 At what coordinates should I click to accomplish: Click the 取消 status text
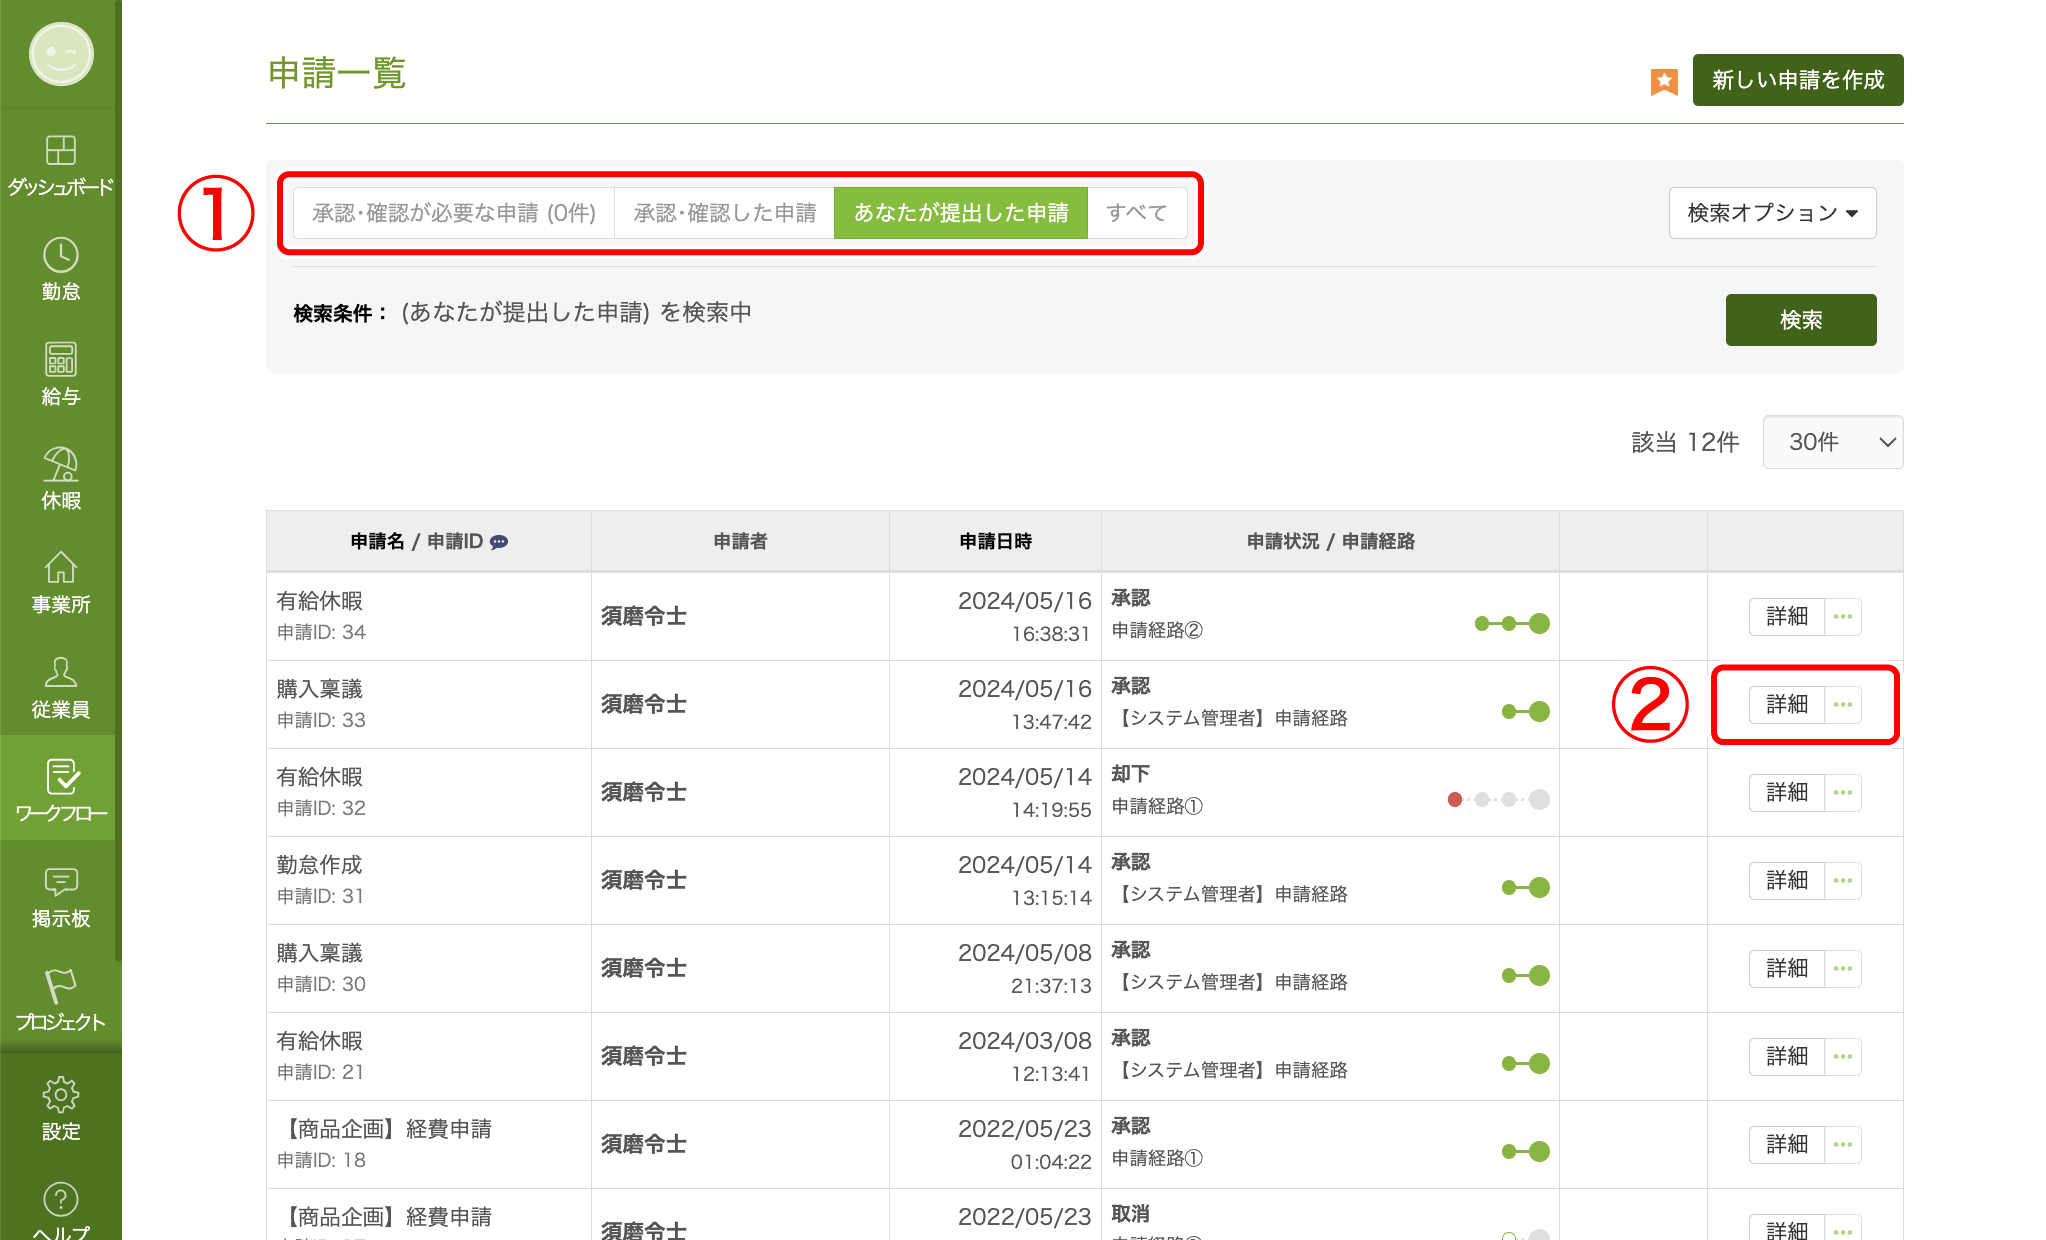(1131, 1214)
